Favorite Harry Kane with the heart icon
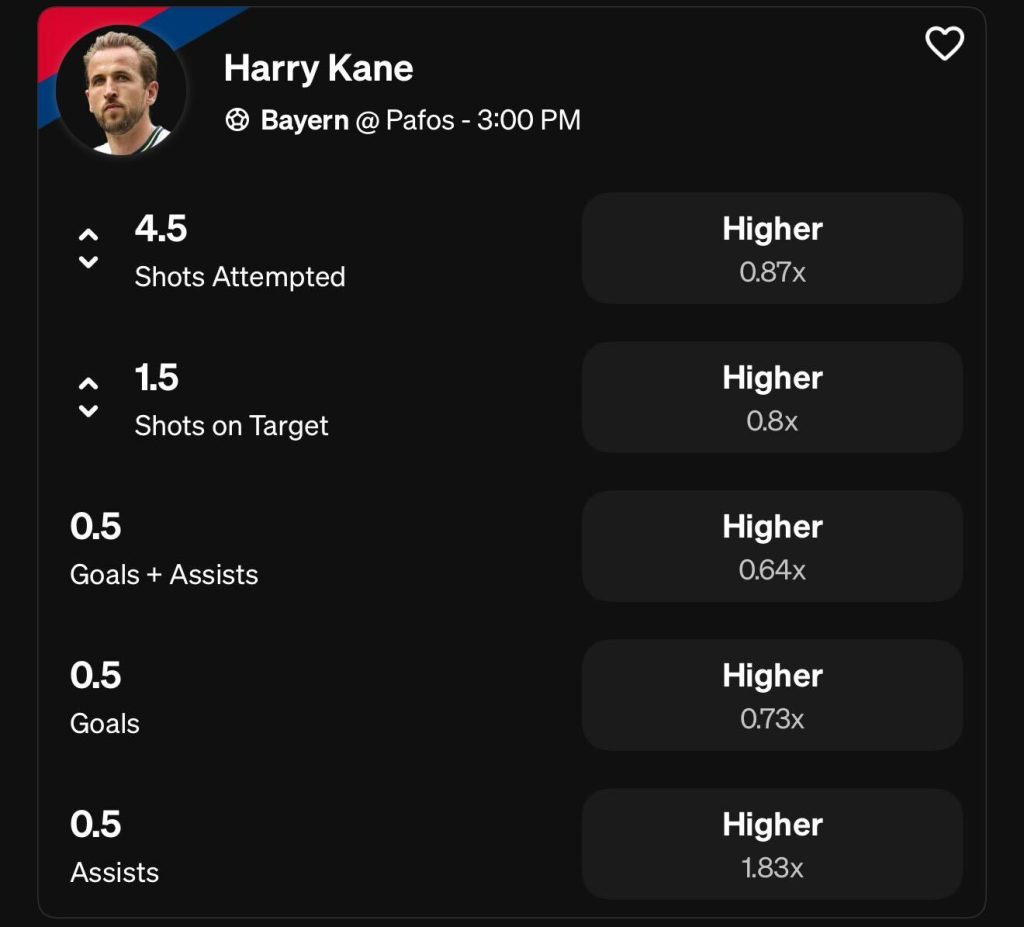The image size is (1024, 927). (944, 44)
